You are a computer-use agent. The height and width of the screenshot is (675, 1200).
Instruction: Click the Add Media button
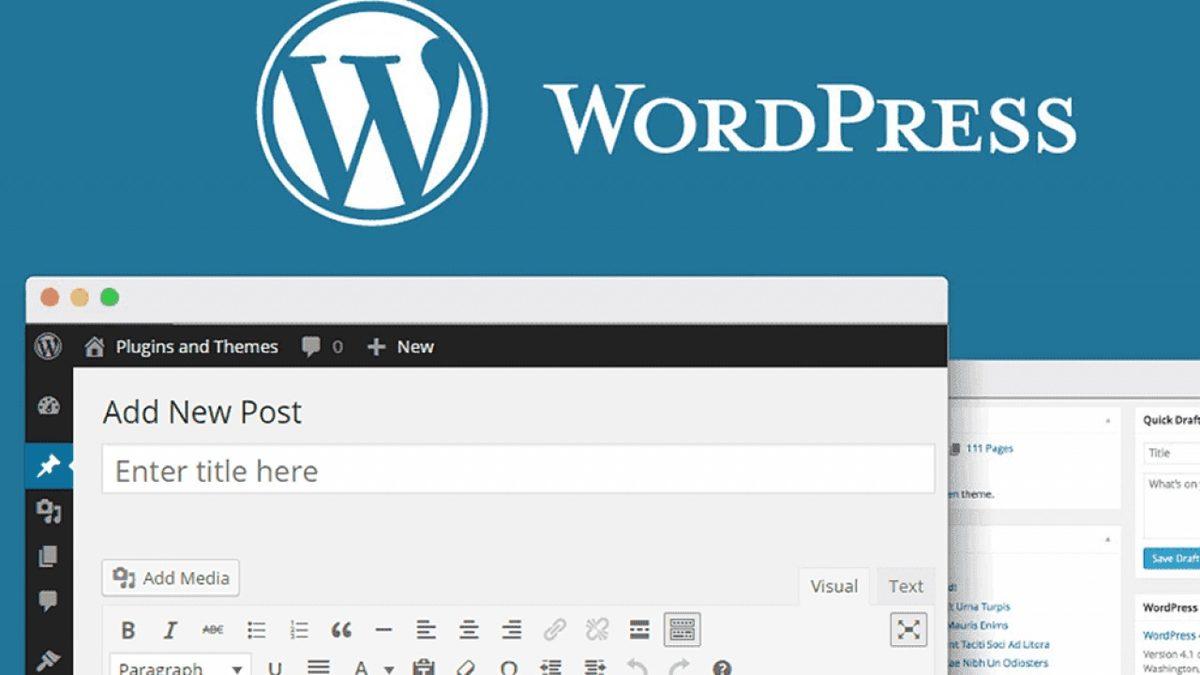click(170, 578)
